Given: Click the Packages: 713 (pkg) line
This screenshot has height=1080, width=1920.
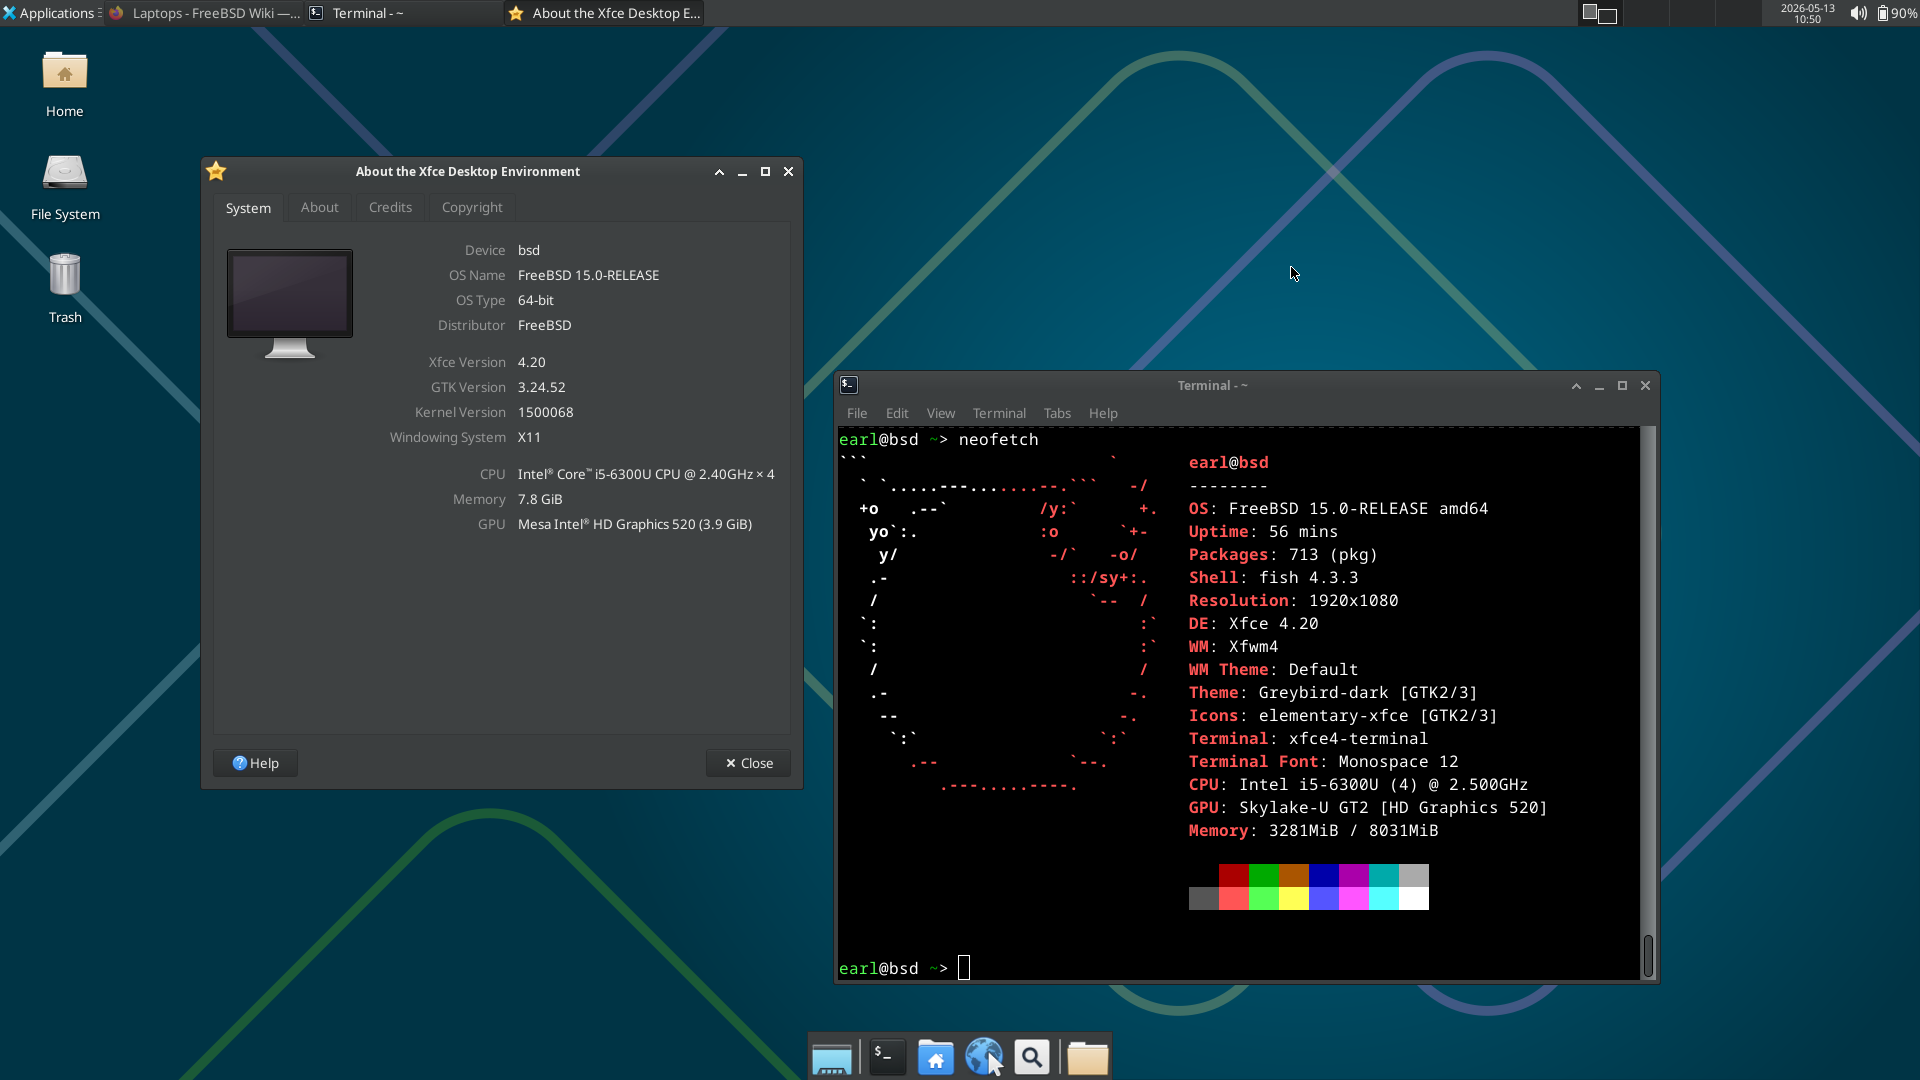Looking at the screenshot, I should click(x=1283, y=555).
